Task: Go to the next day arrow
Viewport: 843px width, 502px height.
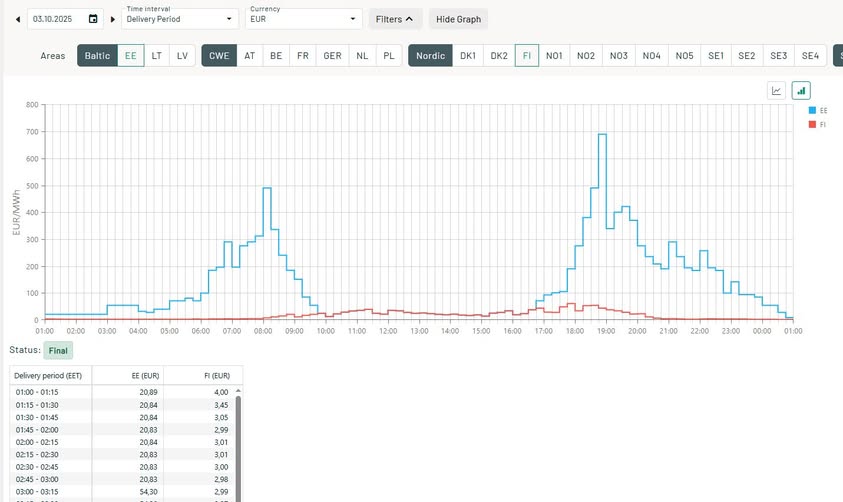Action: (112, 19)
